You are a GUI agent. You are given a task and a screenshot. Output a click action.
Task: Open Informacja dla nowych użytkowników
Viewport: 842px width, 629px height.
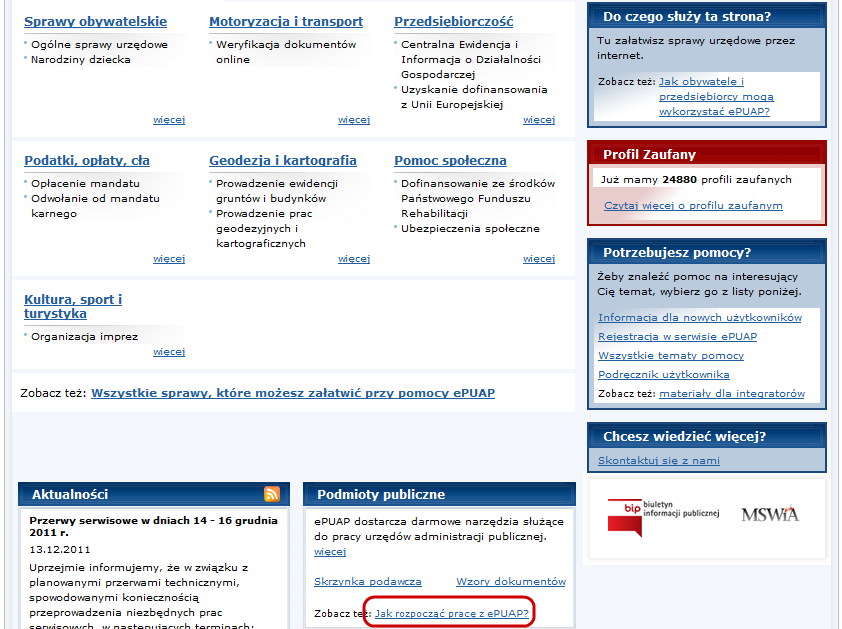tap(700, 317)
